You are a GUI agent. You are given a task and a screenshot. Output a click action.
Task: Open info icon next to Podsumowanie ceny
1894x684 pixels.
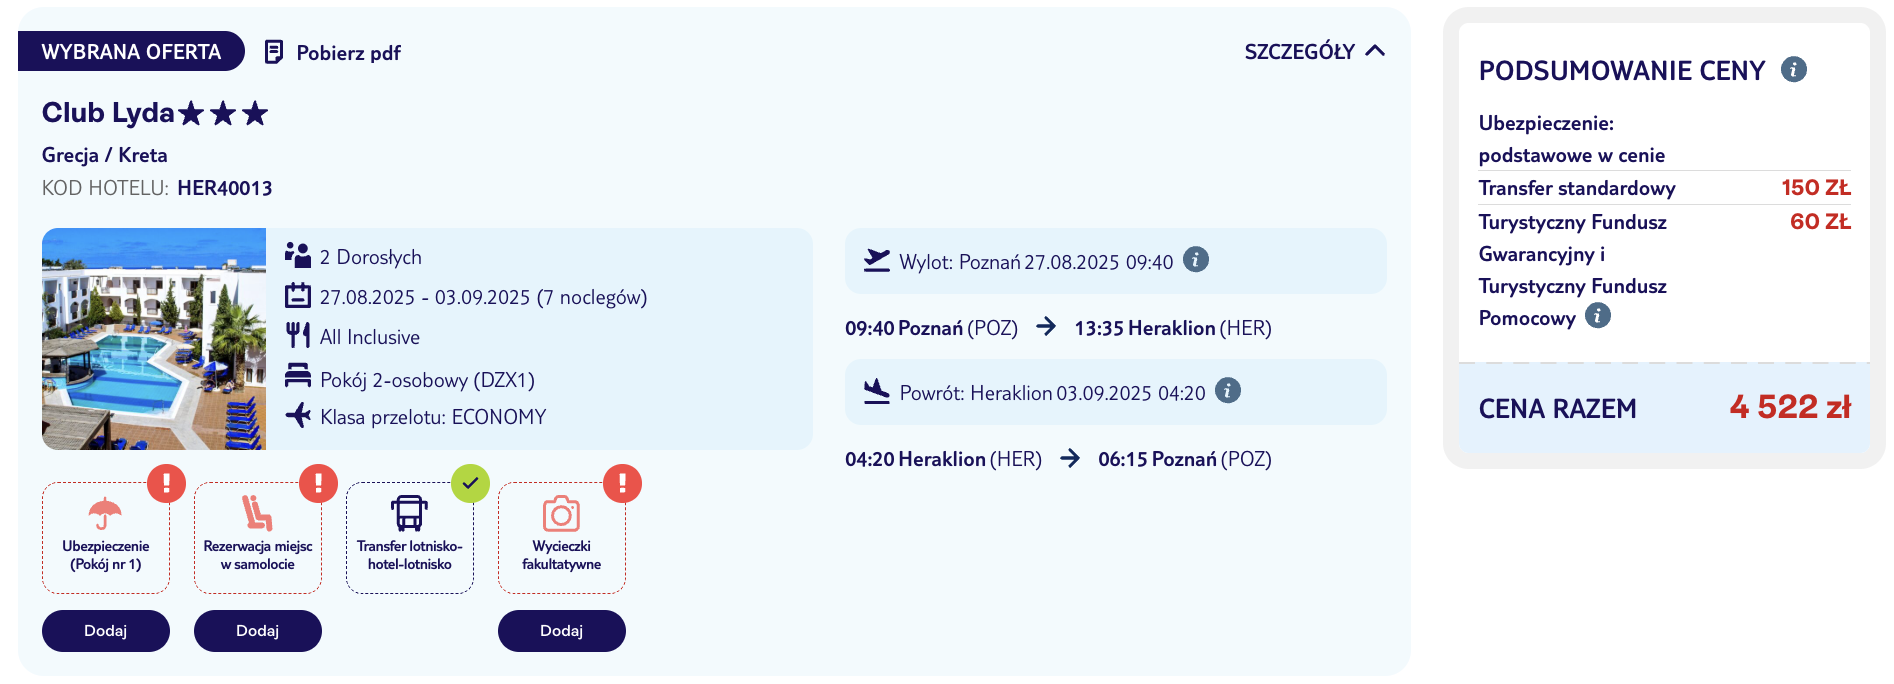[1794, 70]
